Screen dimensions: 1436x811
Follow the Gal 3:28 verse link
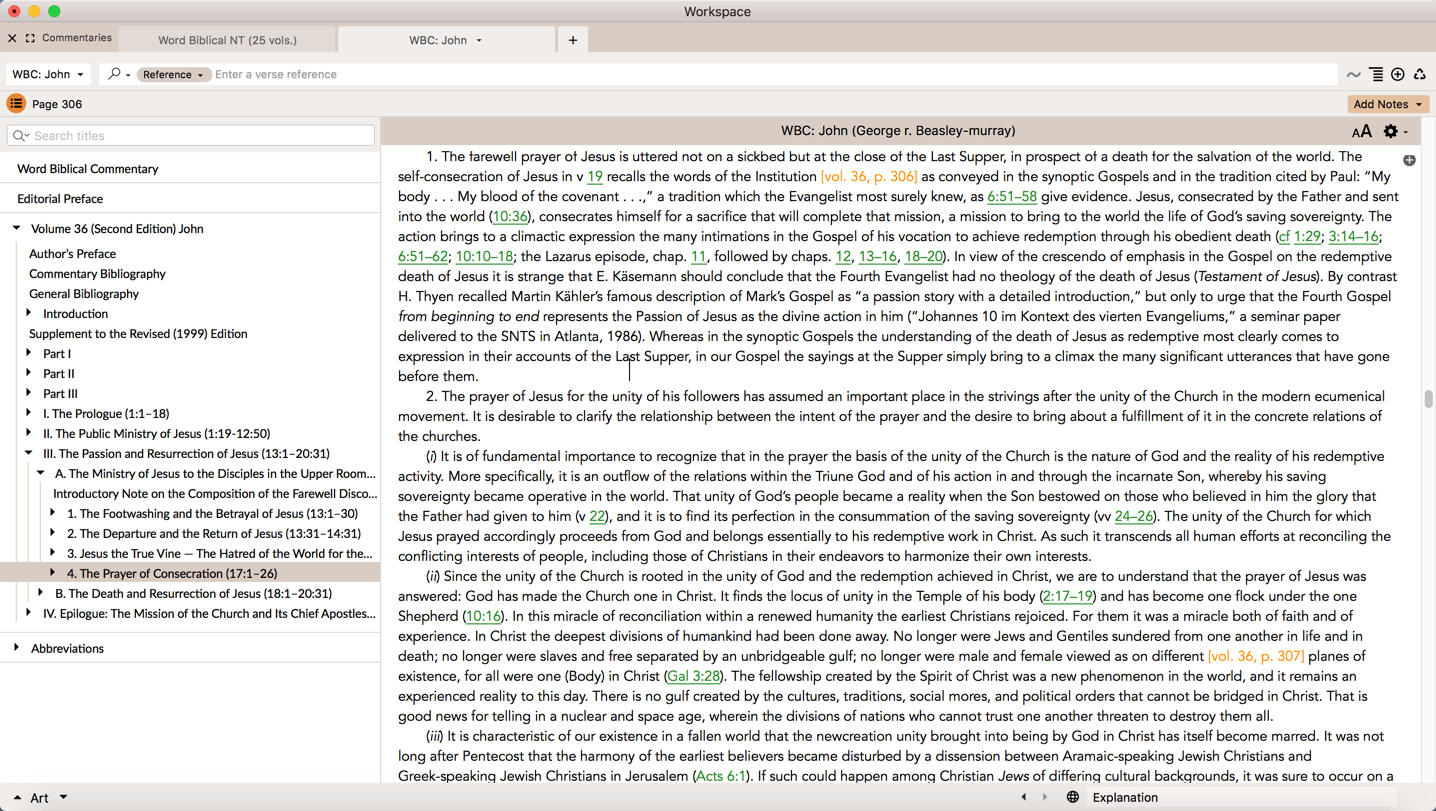coord(694,677)
